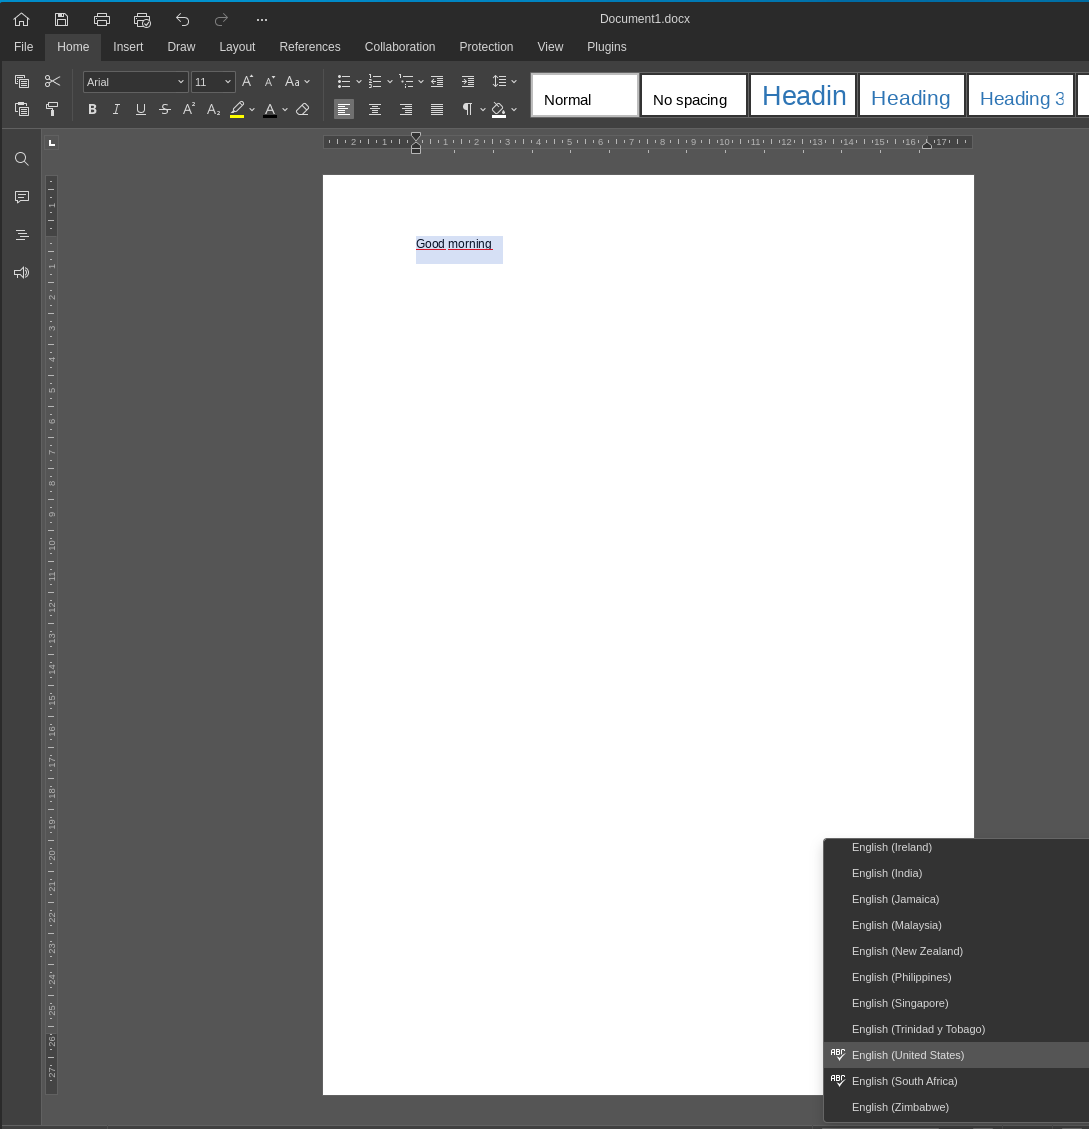Toggle Align Right

(405, 109)
